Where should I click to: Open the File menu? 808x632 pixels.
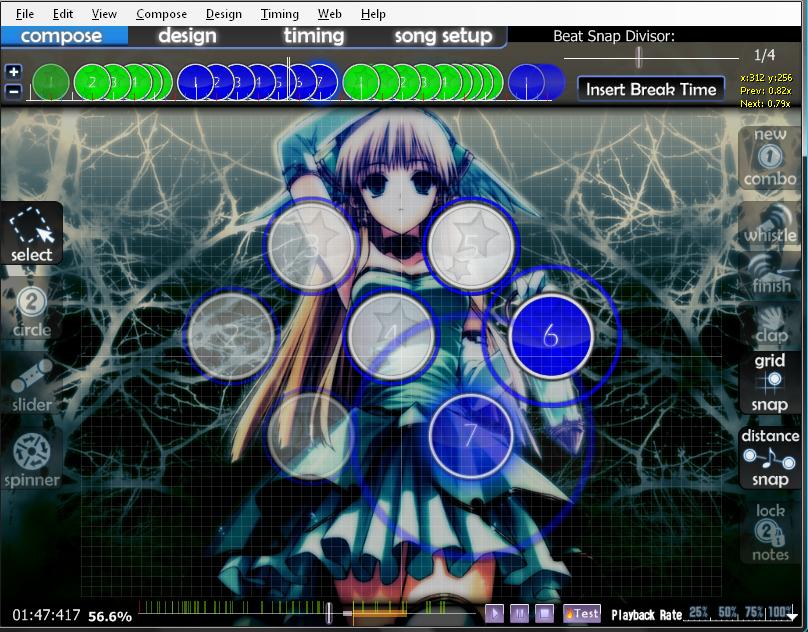tap(24, 14)
